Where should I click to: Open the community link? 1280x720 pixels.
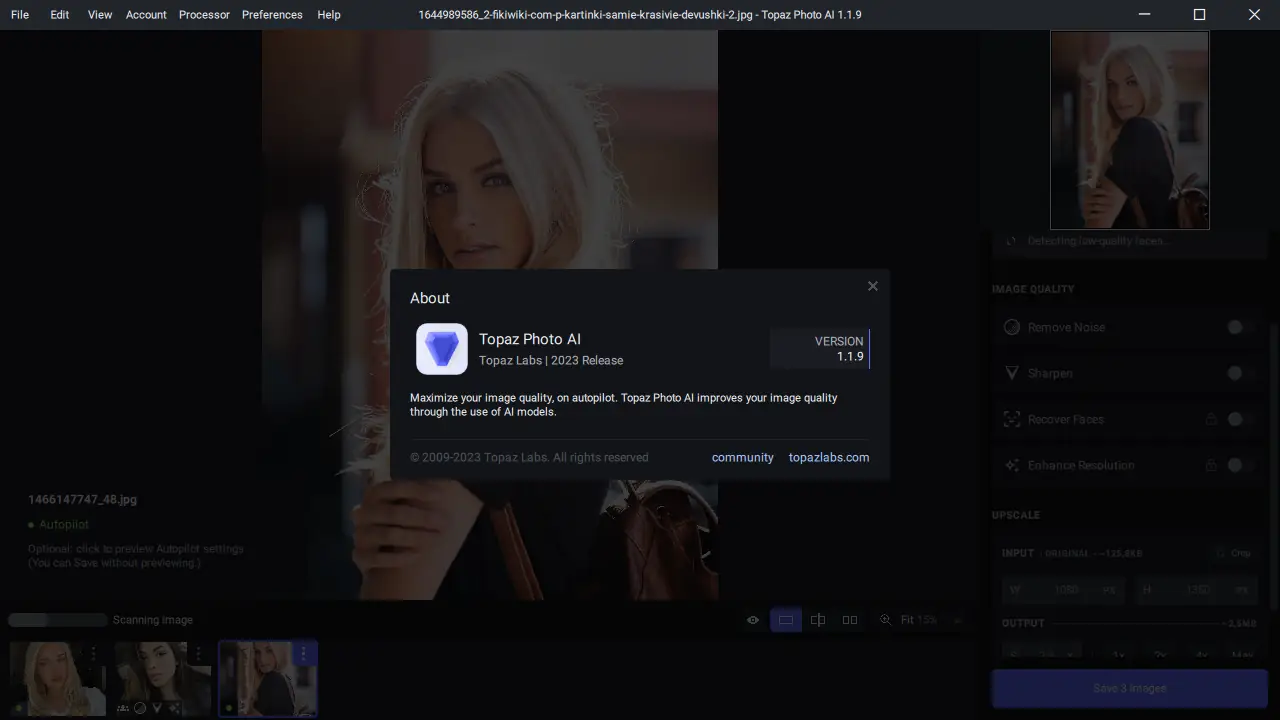(743, 457)
